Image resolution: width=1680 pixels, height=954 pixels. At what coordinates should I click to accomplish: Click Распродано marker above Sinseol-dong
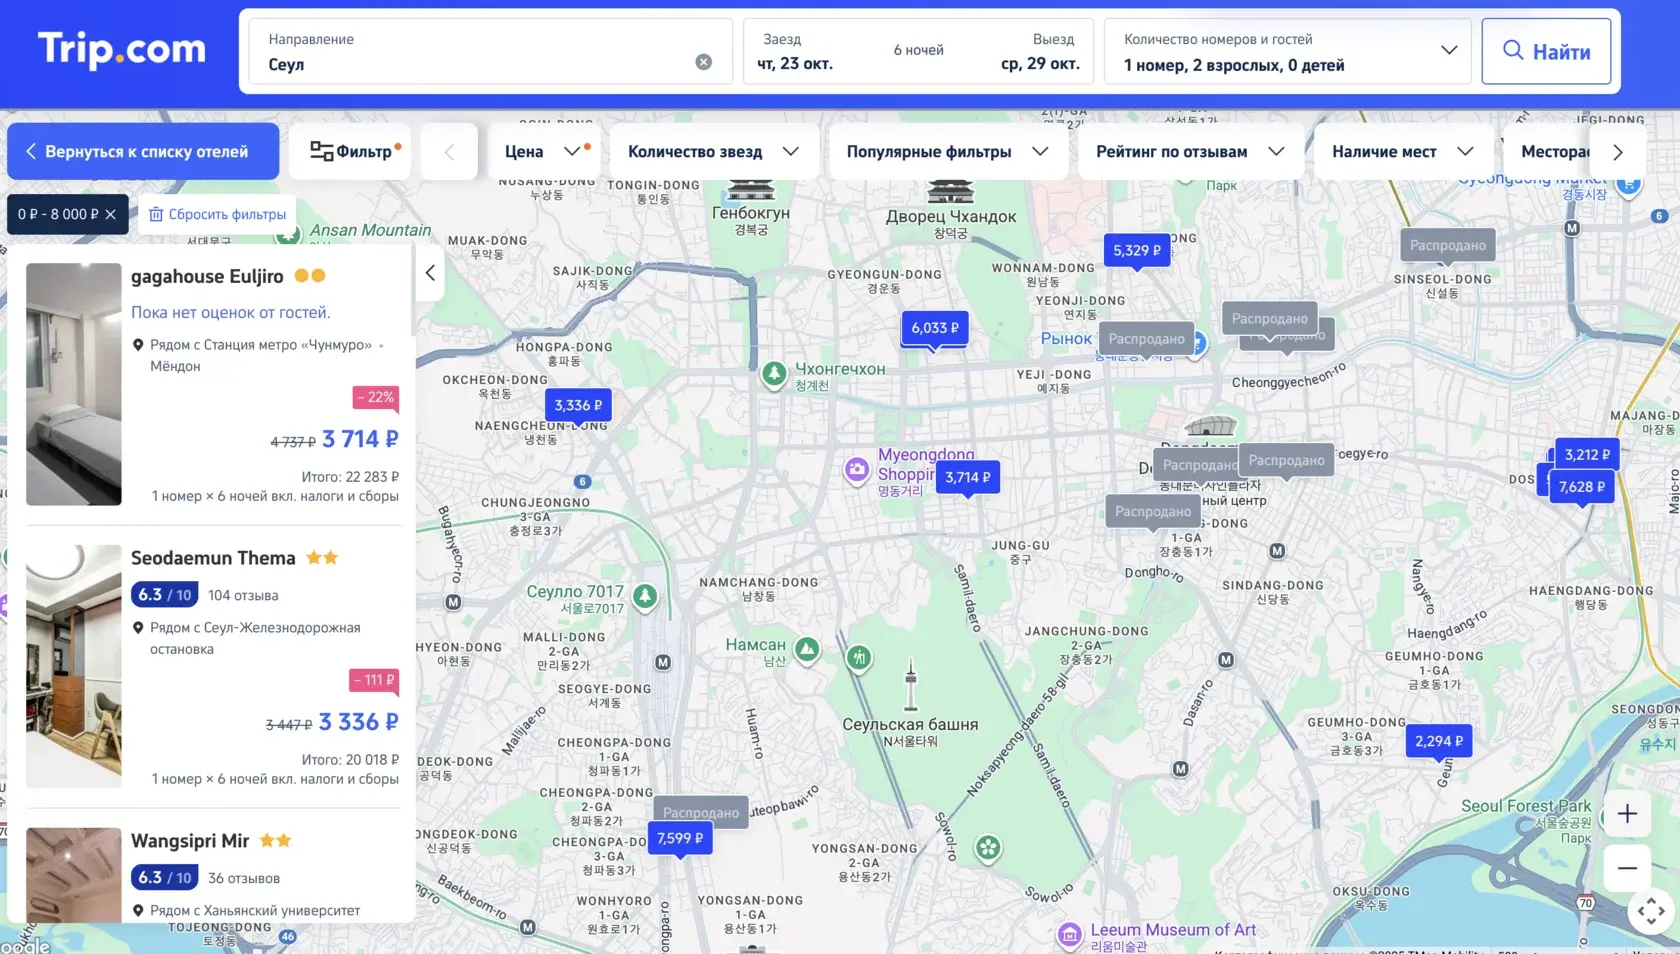tap(1448, 245)
